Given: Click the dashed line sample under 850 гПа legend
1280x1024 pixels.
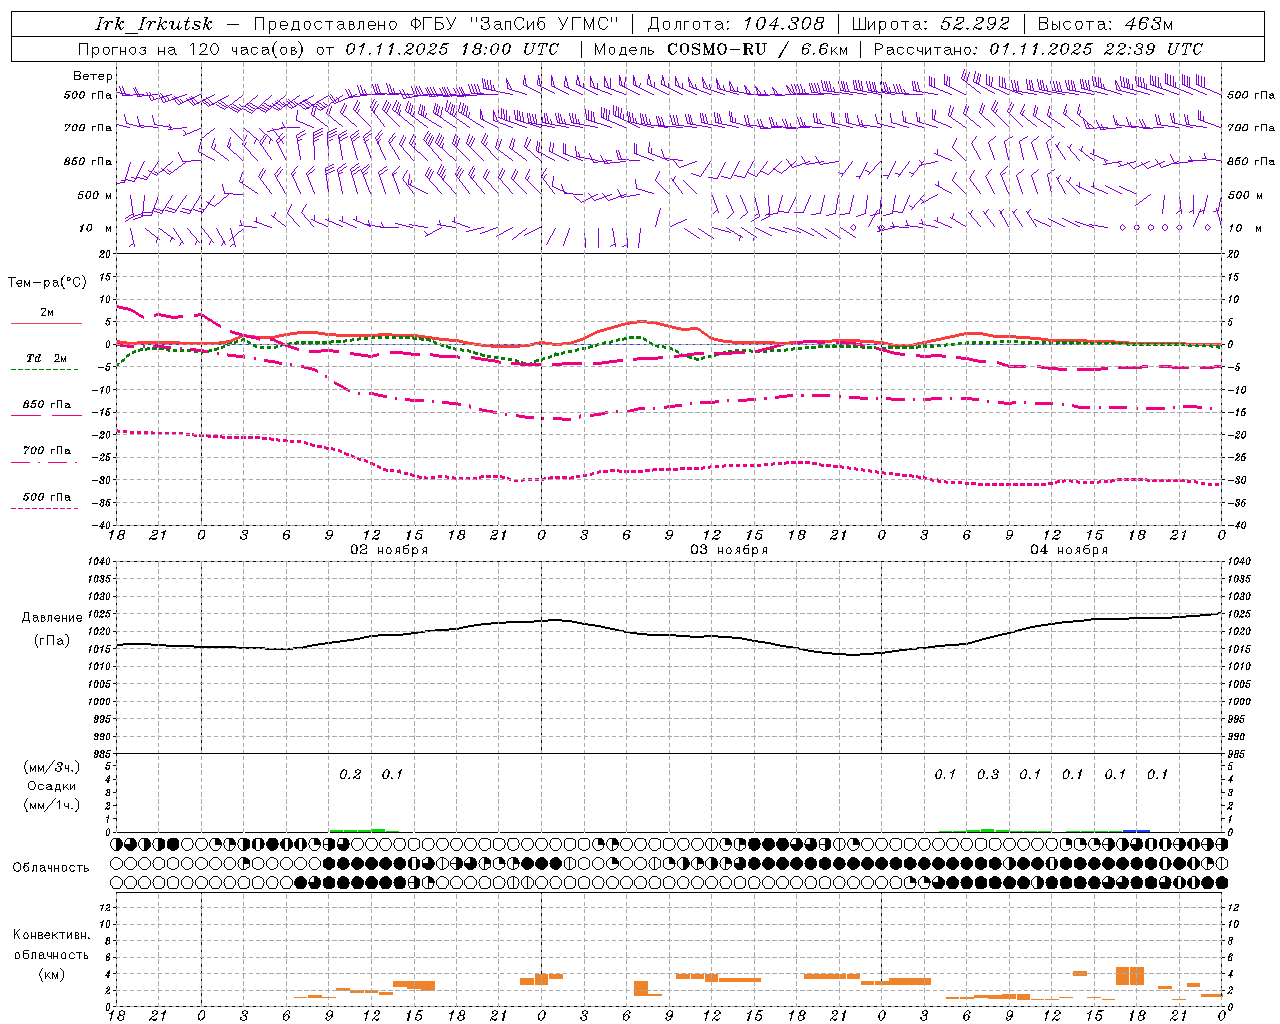Looking at the screenshot, I should coord(46,416).
